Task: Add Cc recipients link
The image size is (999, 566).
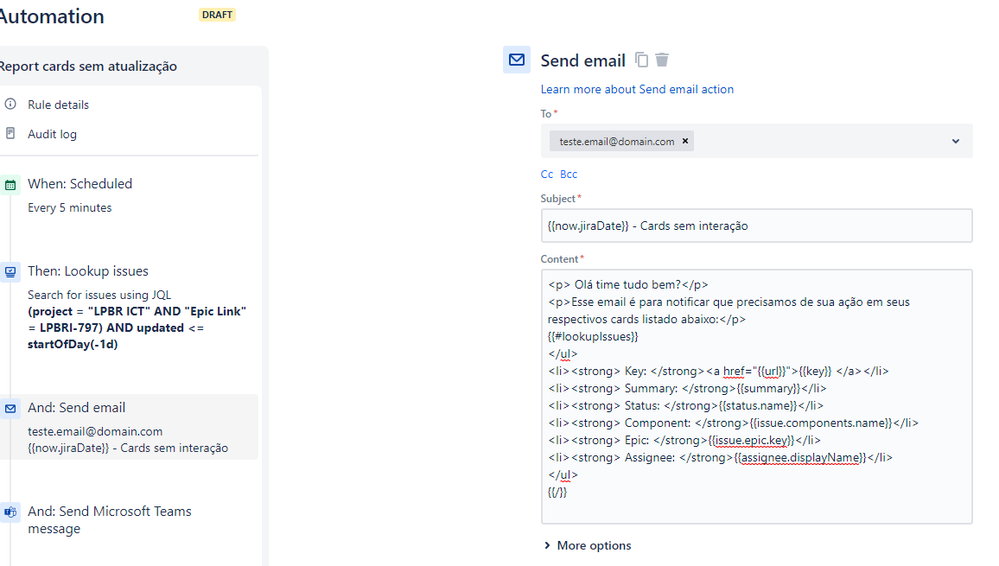Action: (547, 174)
